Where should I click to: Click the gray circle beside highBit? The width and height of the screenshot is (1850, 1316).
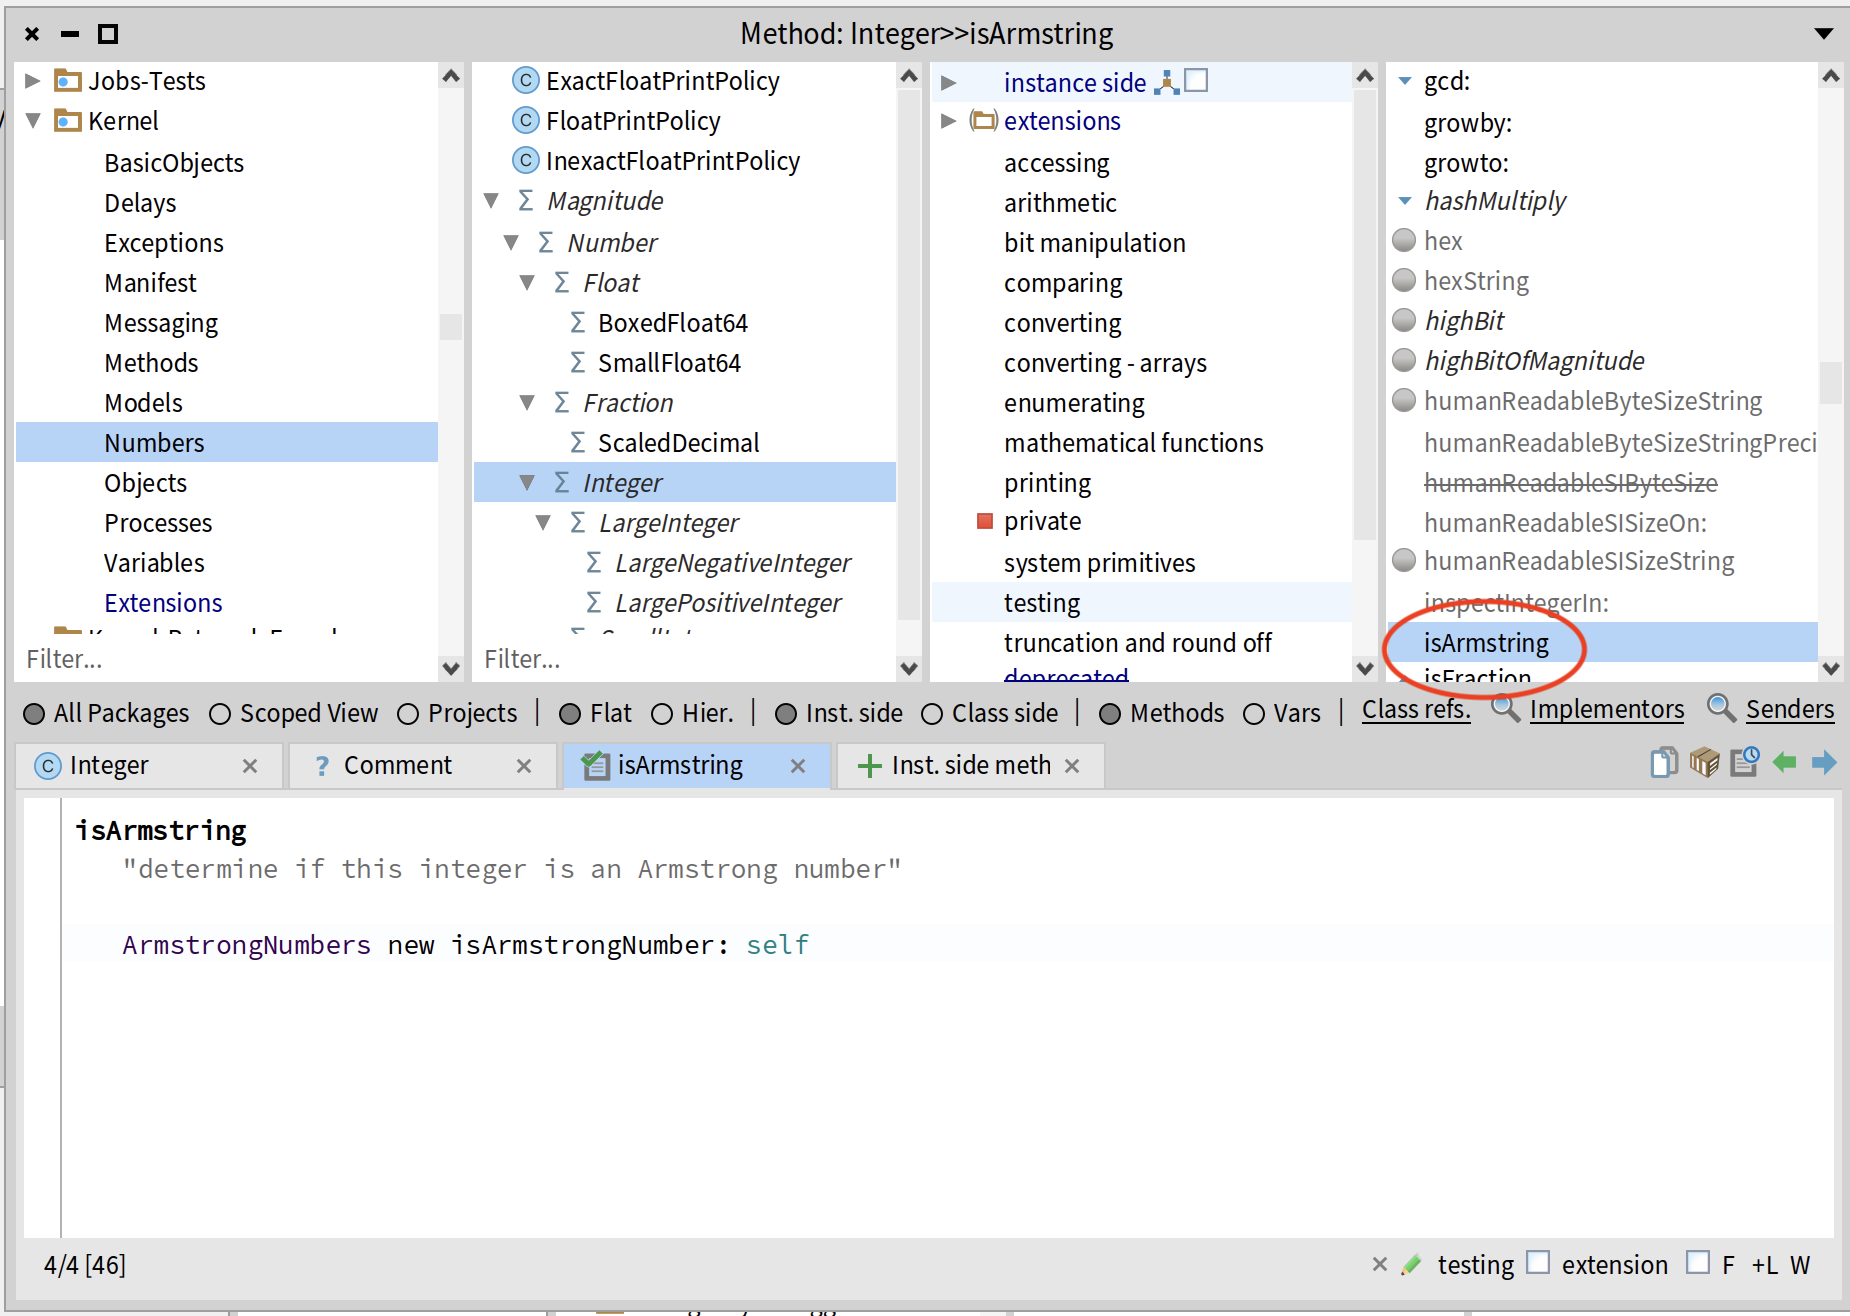pos(1404,320)
